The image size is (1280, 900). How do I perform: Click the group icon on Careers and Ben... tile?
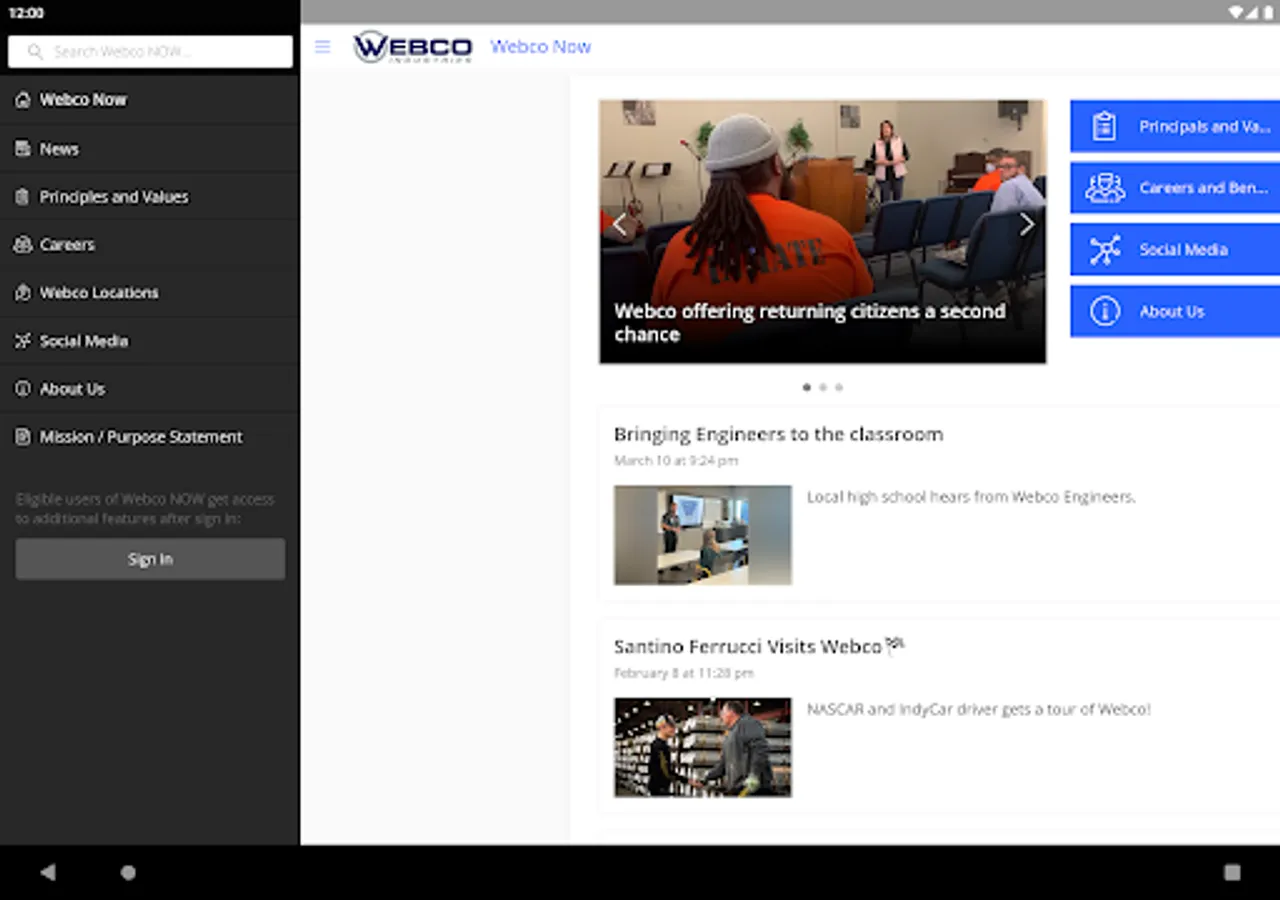point(1104,188)
